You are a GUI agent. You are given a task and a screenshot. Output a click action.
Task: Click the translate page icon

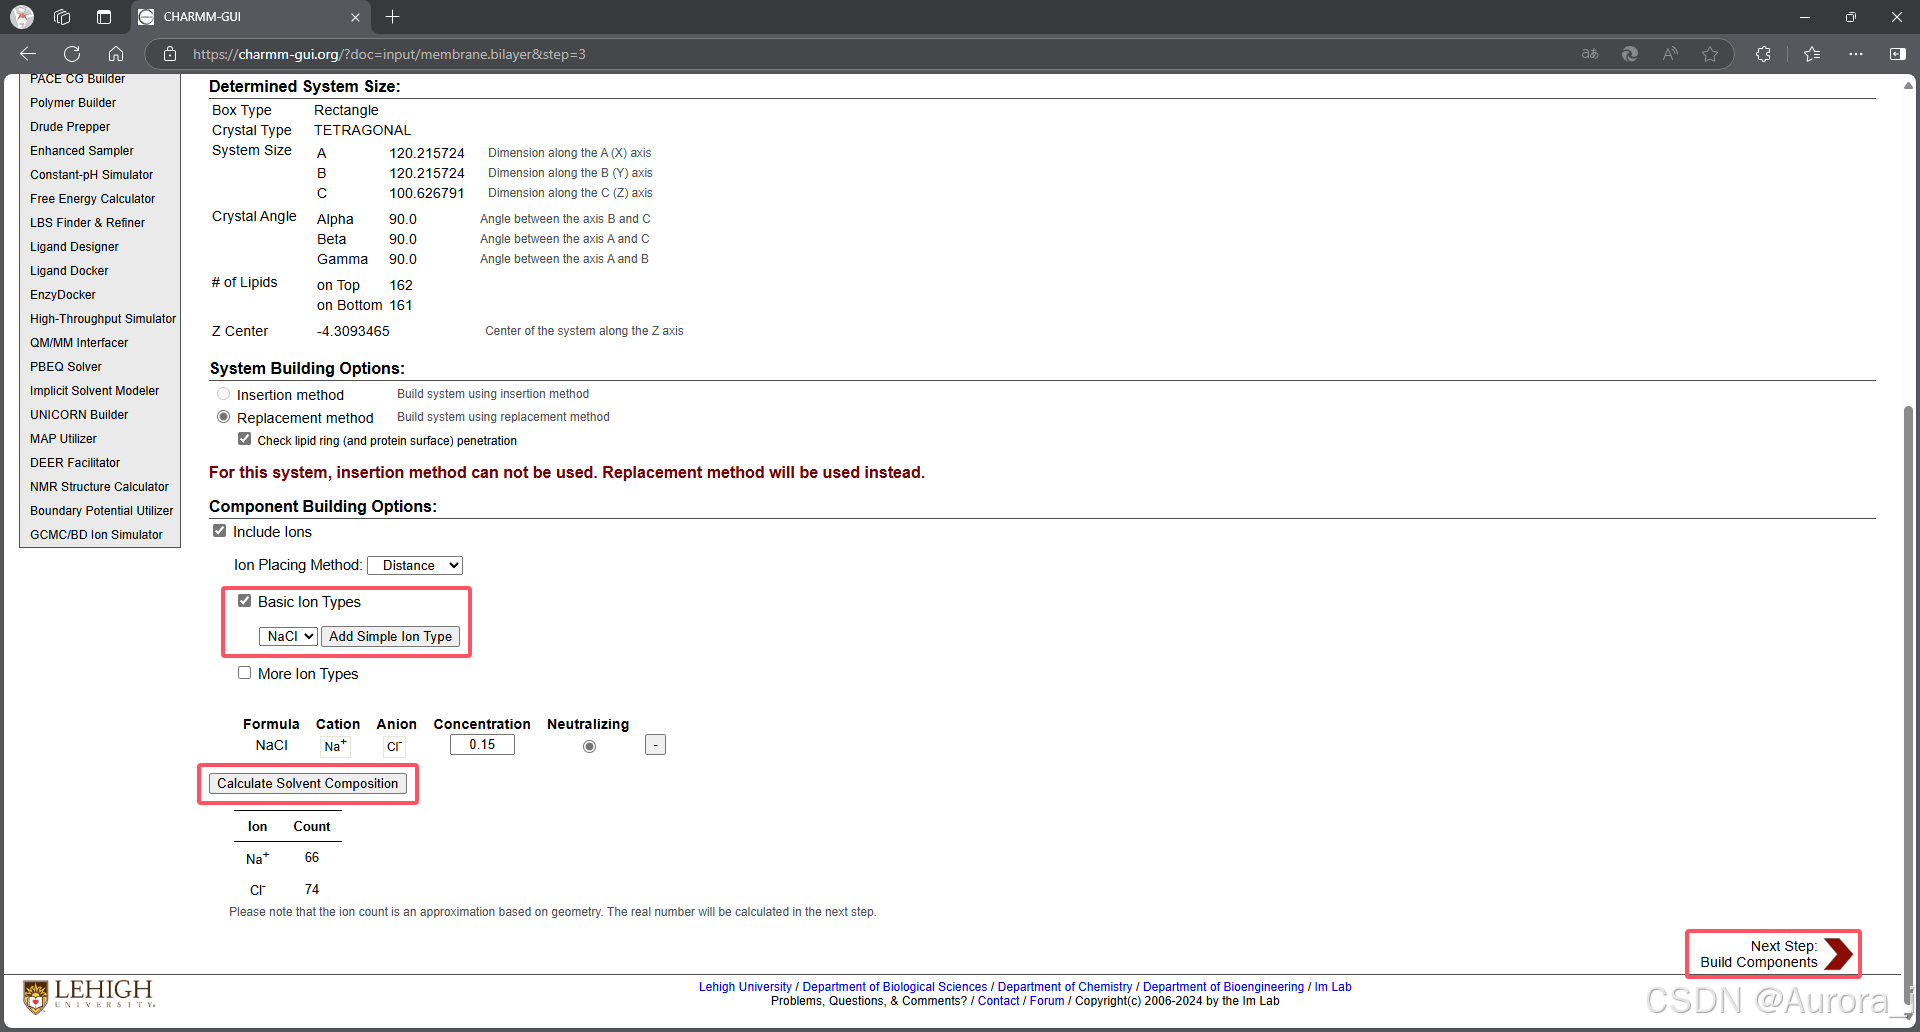click(1590, 54)
